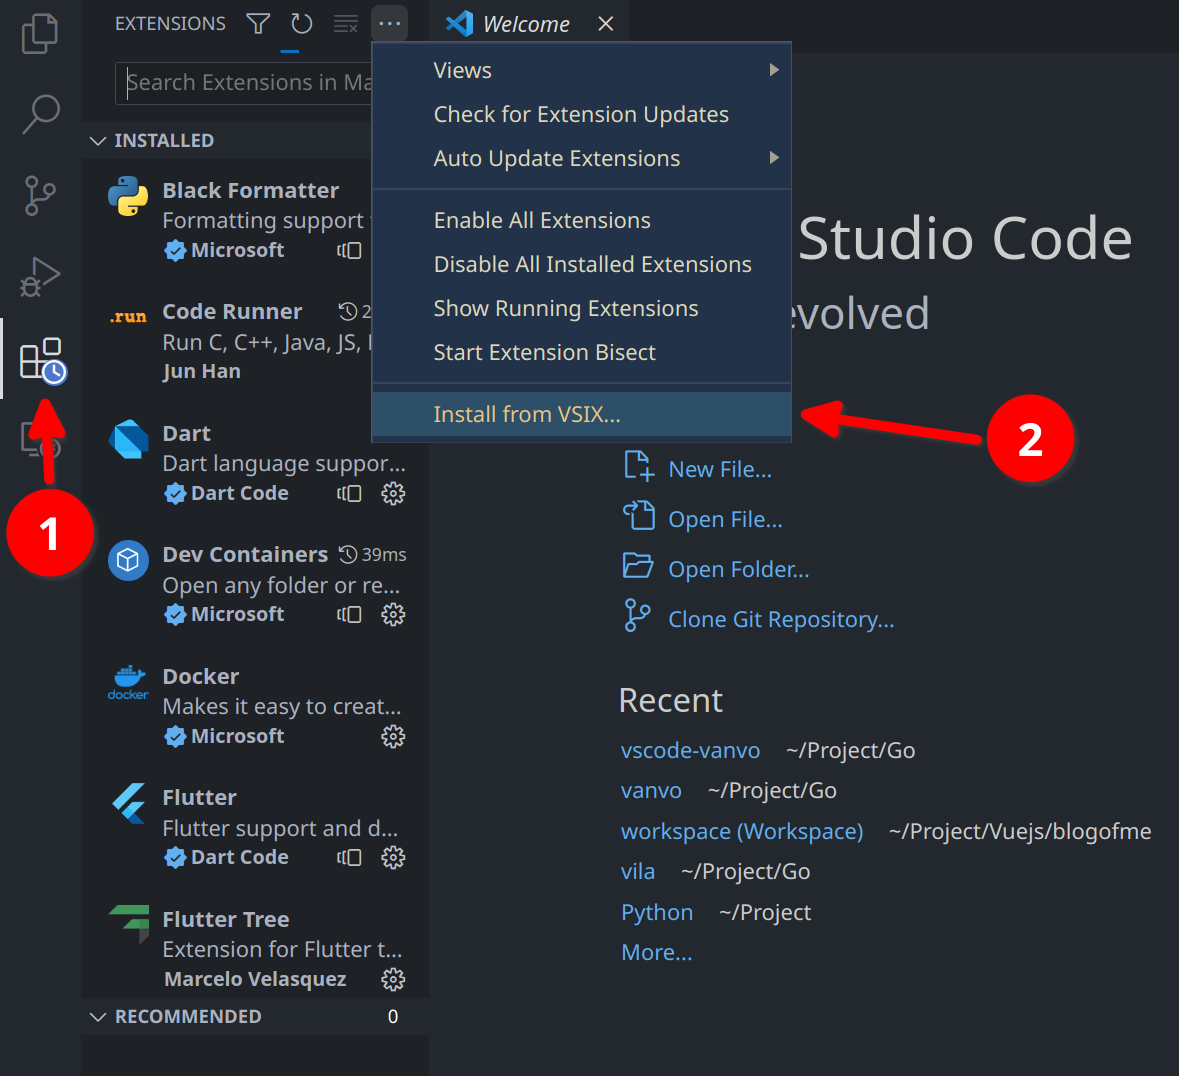
Task: Refresh the extensions list
Action: [x=302, y=23]
